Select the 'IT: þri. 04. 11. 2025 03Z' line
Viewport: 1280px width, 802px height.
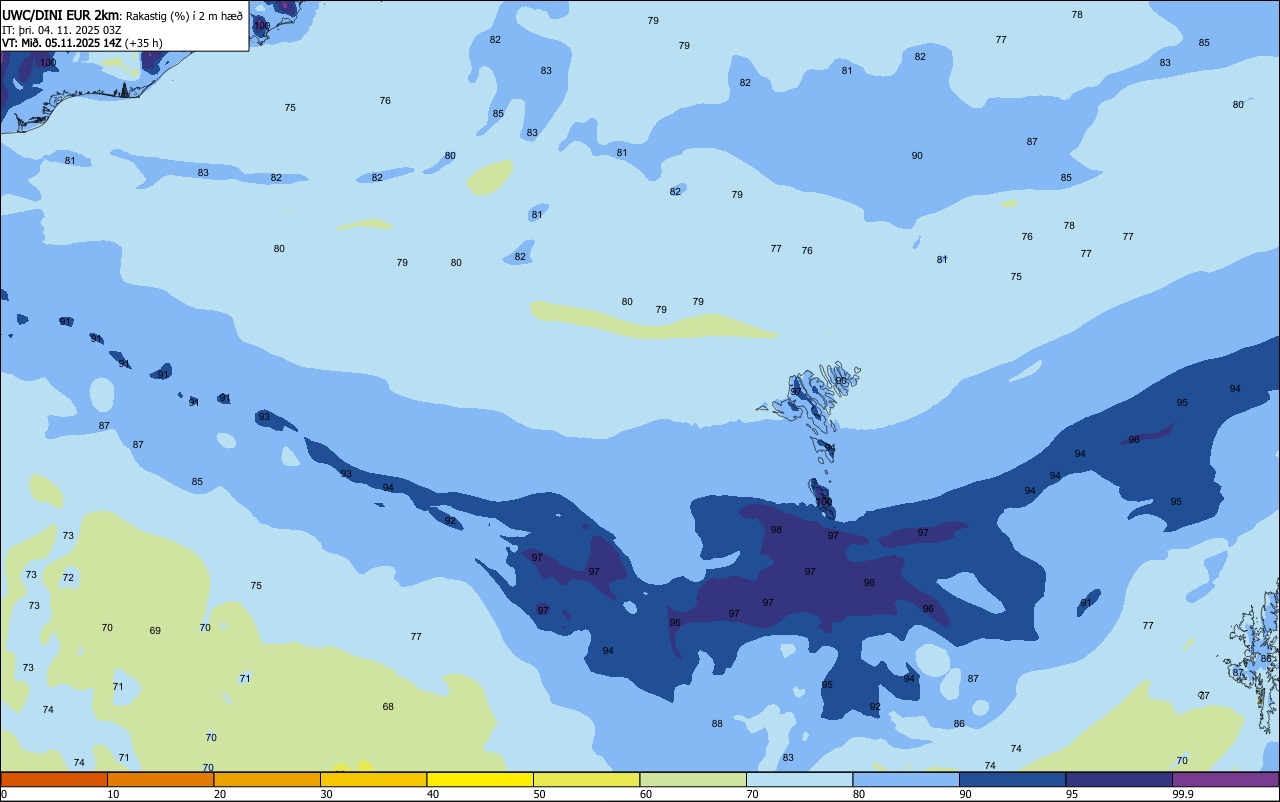click(62, 29)
